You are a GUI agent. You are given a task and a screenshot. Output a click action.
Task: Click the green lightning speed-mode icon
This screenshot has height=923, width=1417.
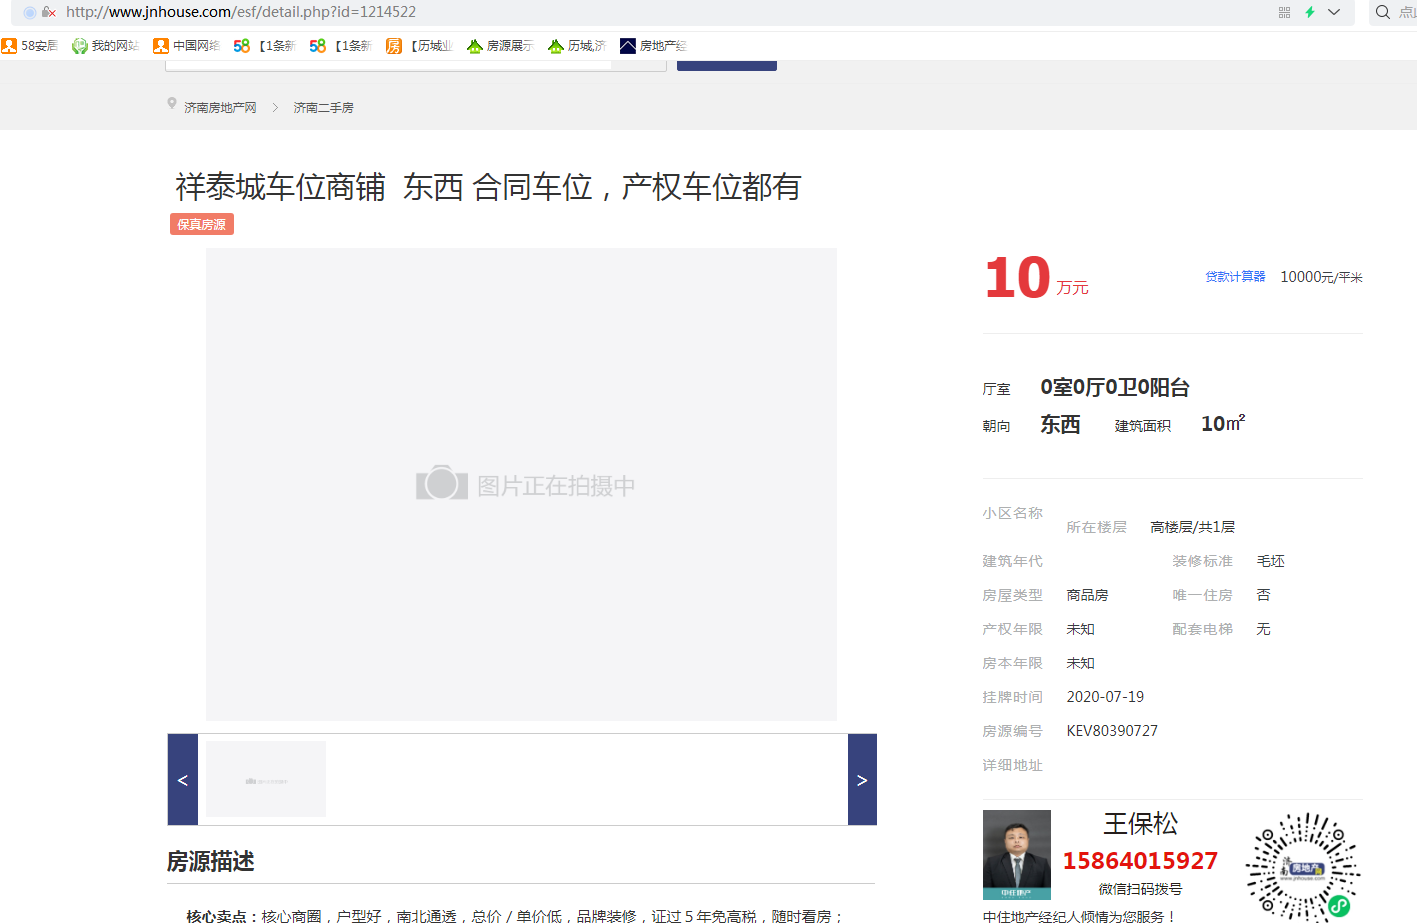coord(1311,13)
